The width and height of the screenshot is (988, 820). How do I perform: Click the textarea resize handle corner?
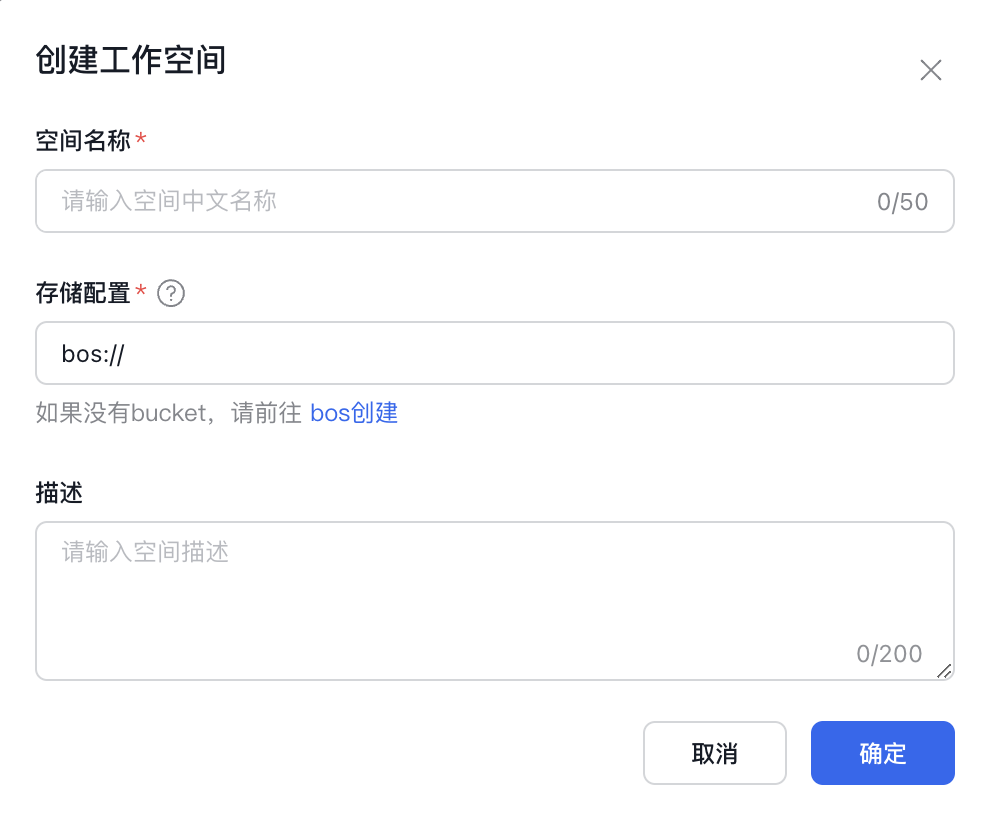(x=944, y=671)
